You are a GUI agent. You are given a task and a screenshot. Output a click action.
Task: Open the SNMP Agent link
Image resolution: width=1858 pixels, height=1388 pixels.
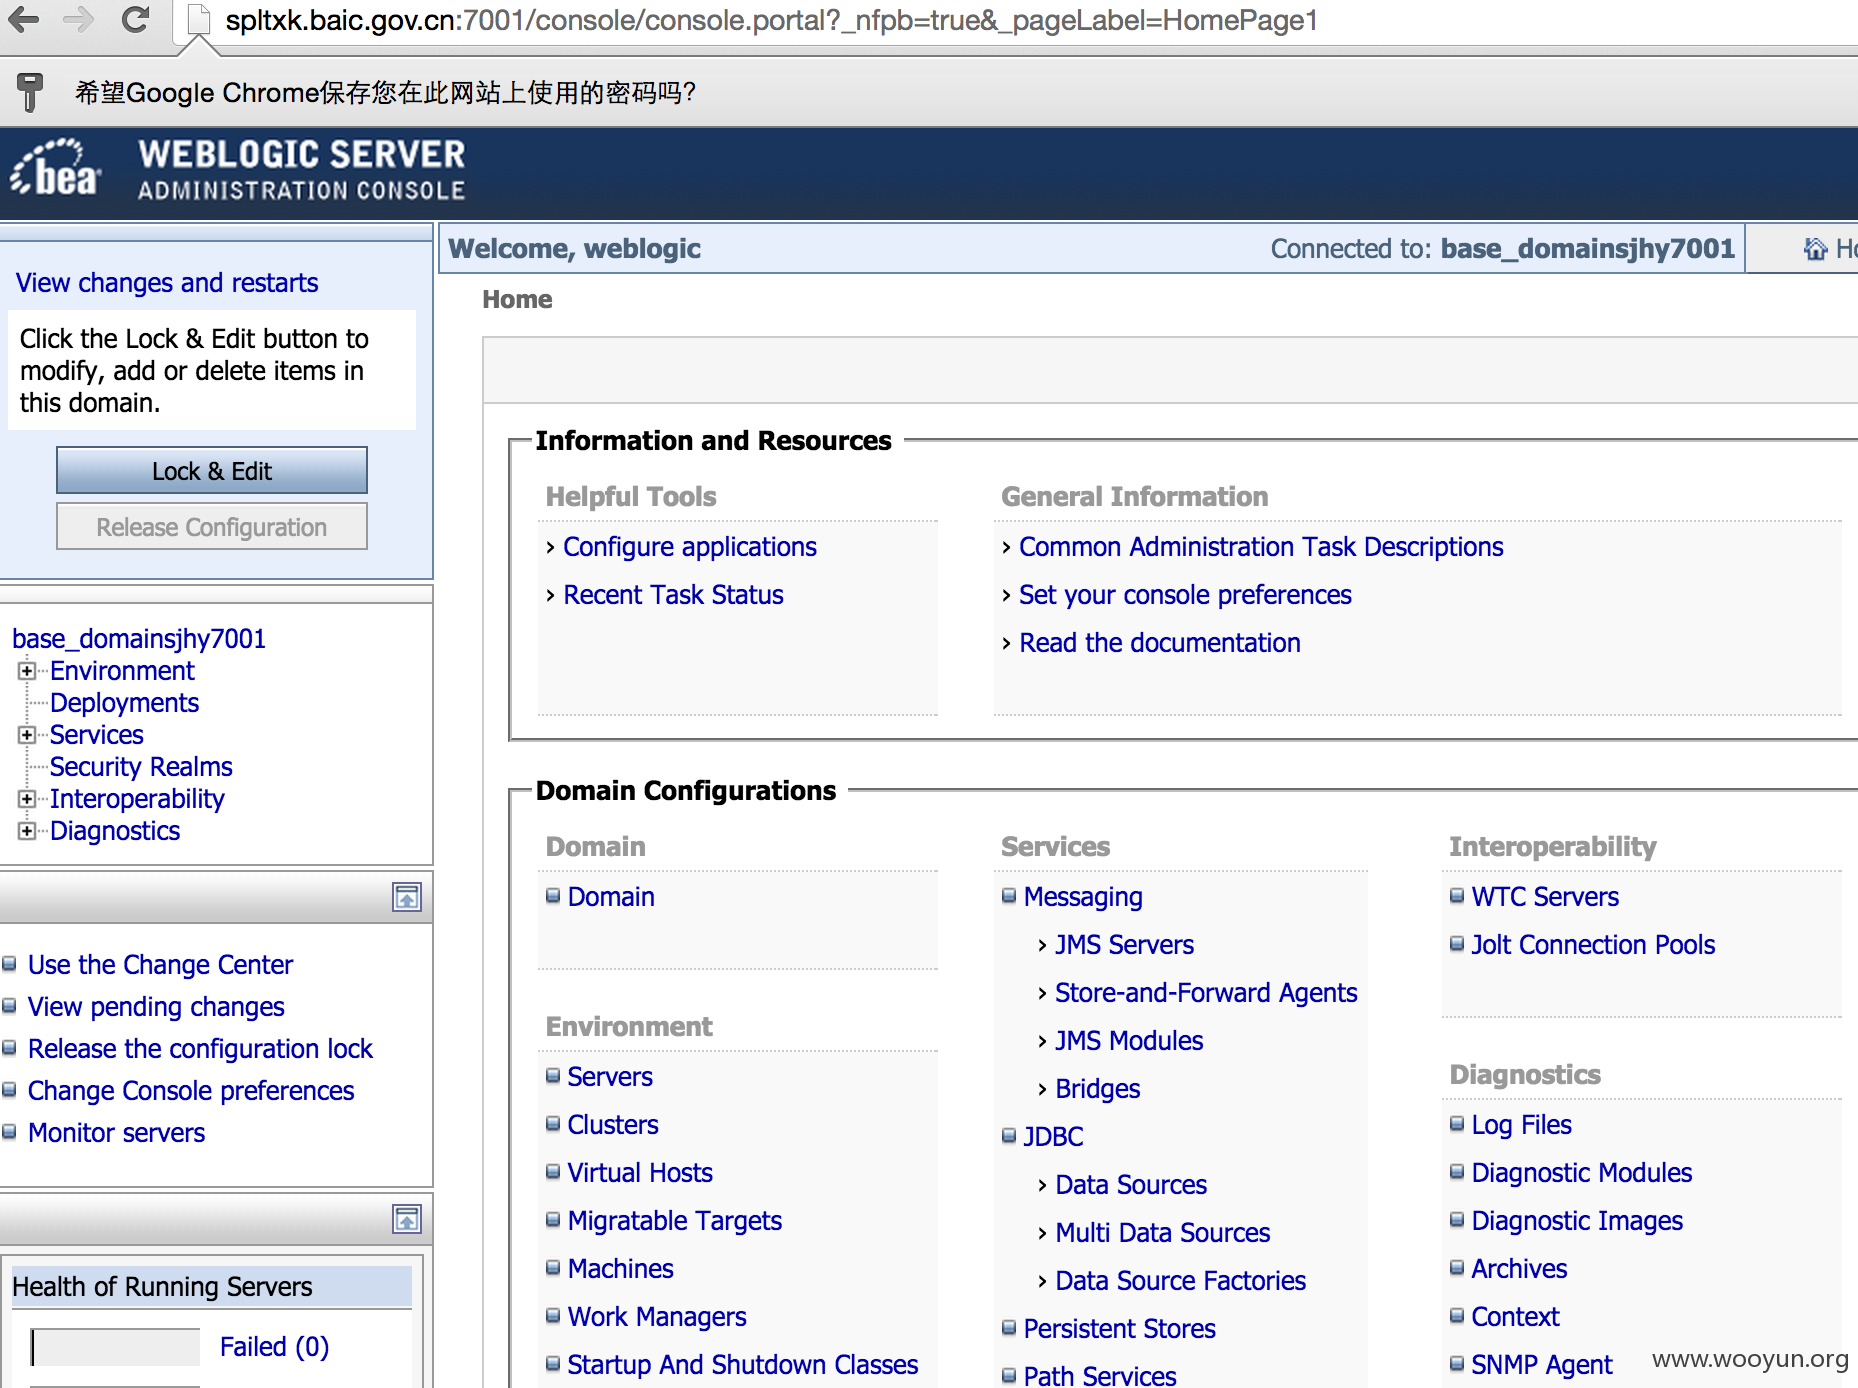[1542, 1365]
